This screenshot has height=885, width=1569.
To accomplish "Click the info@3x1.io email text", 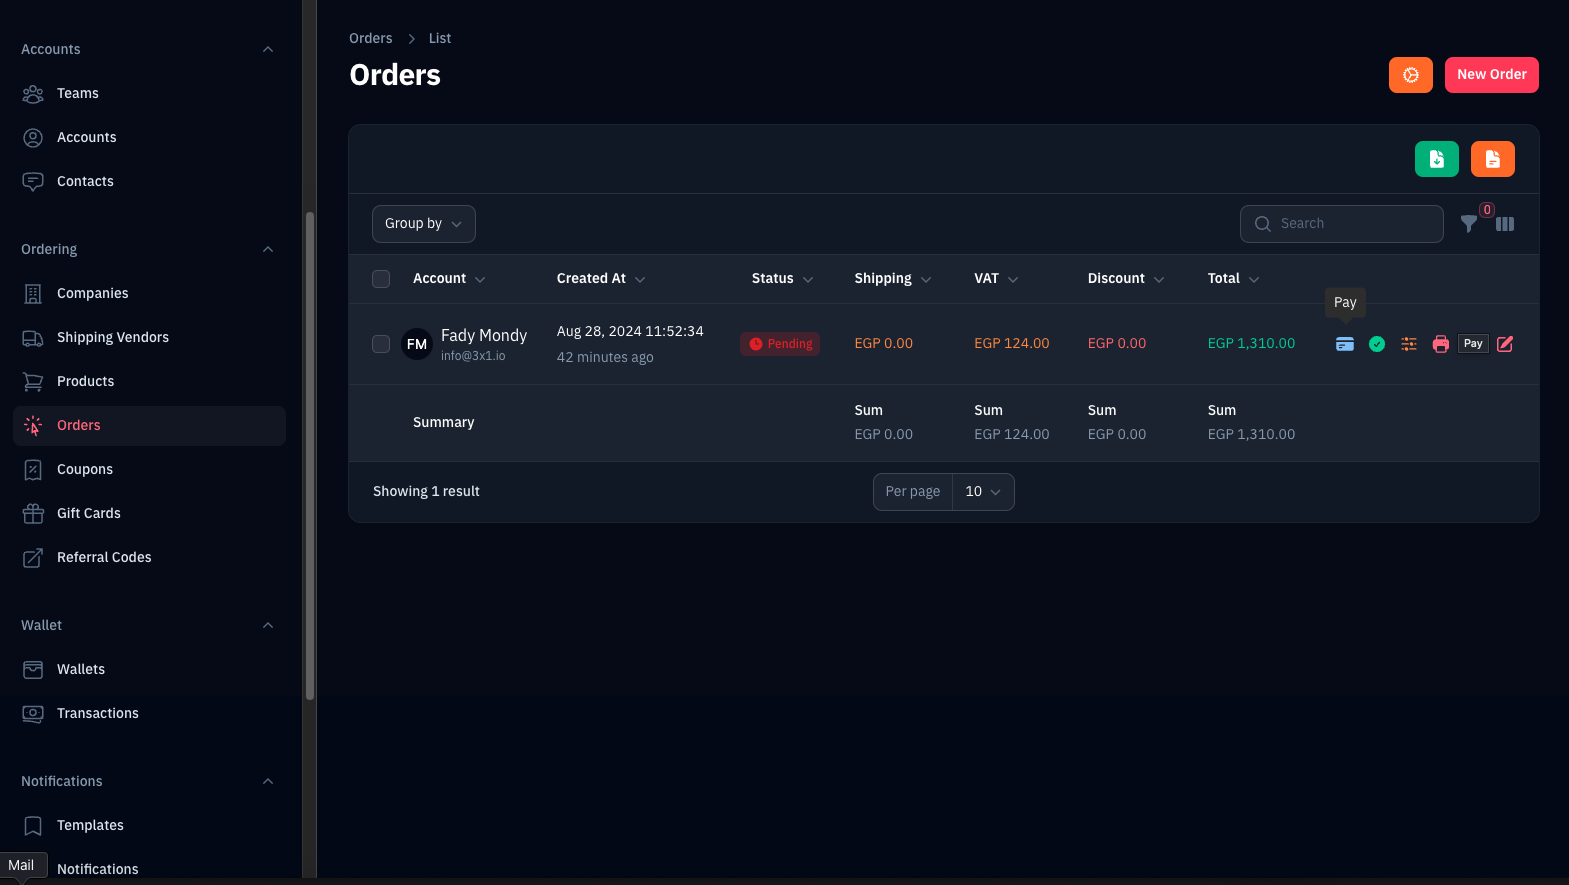I will 473,356.
